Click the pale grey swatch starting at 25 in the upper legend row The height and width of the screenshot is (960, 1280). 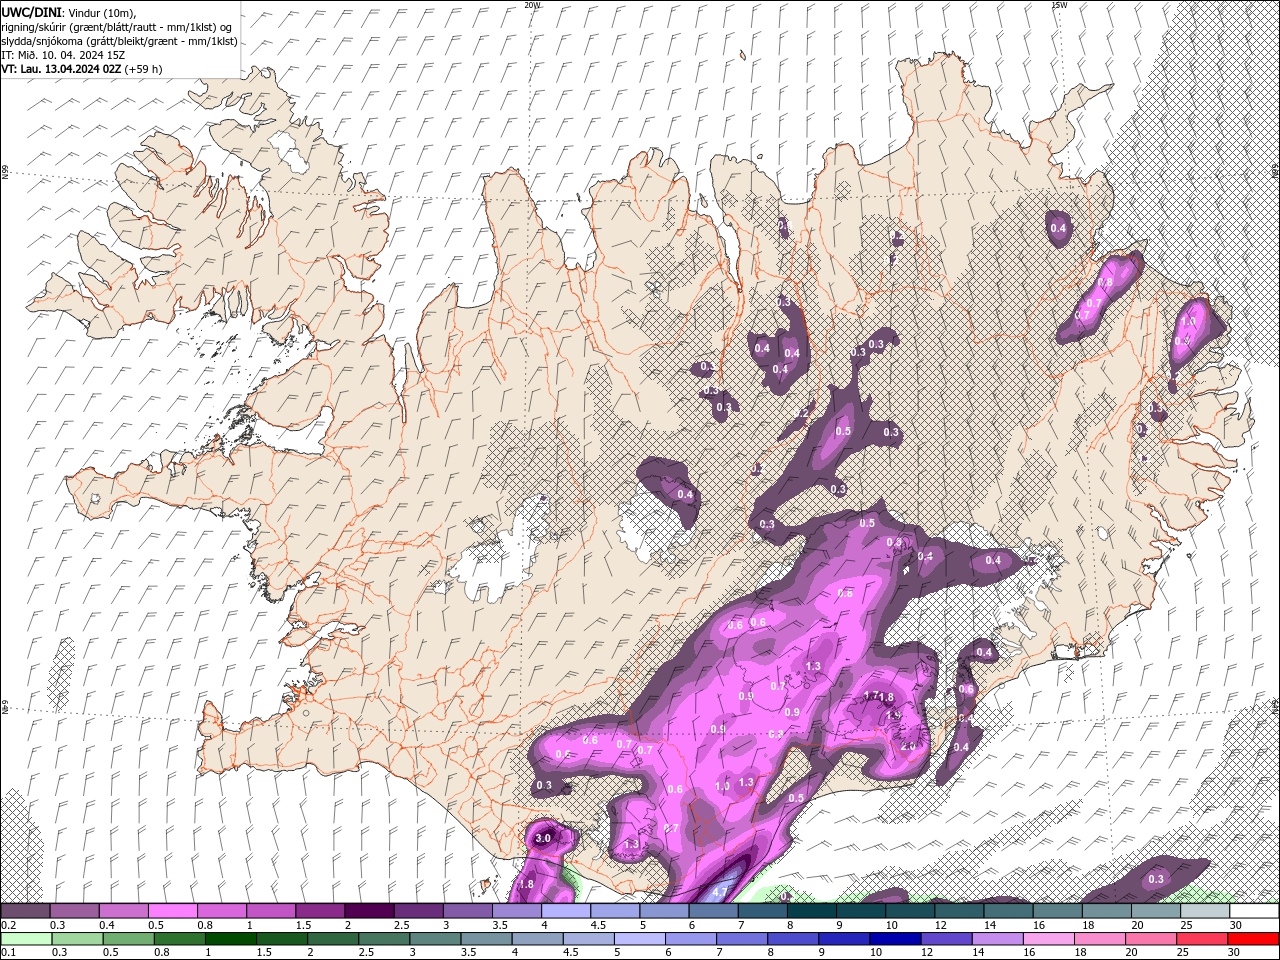(1206, 911)
